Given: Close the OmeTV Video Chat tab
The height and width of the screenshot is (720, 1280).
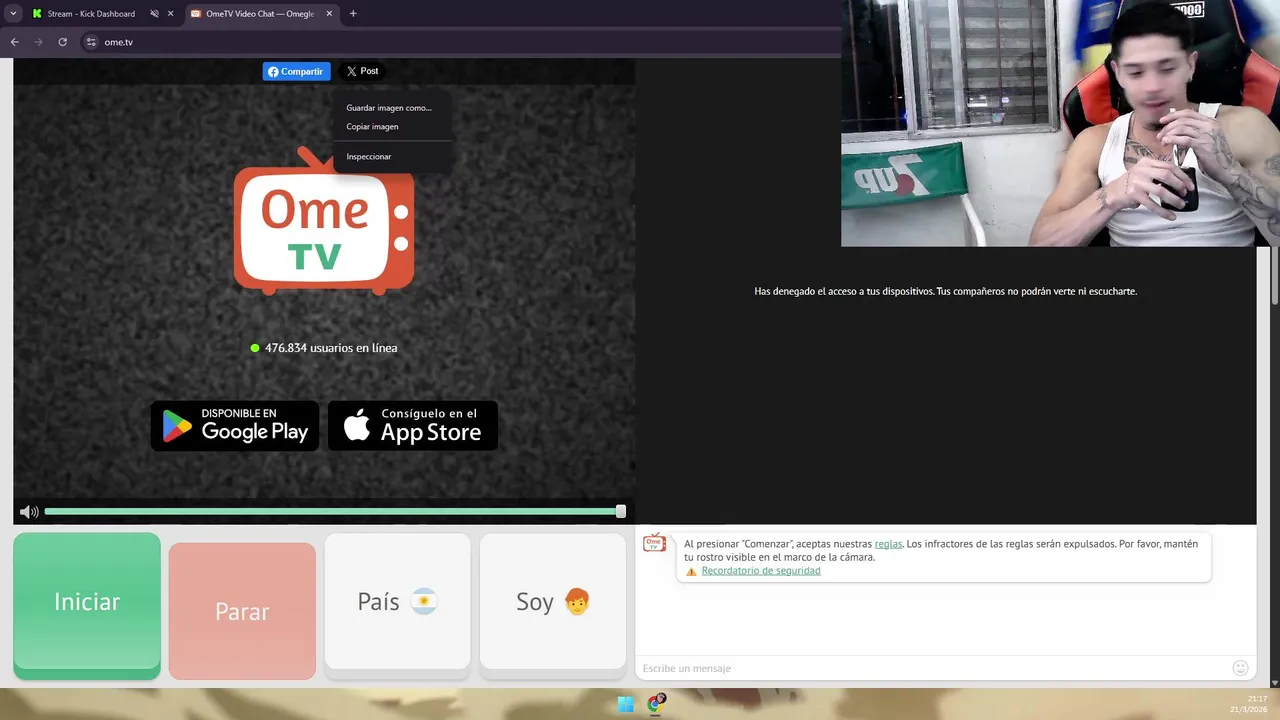Looking at the screenshot, I should 329,14.
